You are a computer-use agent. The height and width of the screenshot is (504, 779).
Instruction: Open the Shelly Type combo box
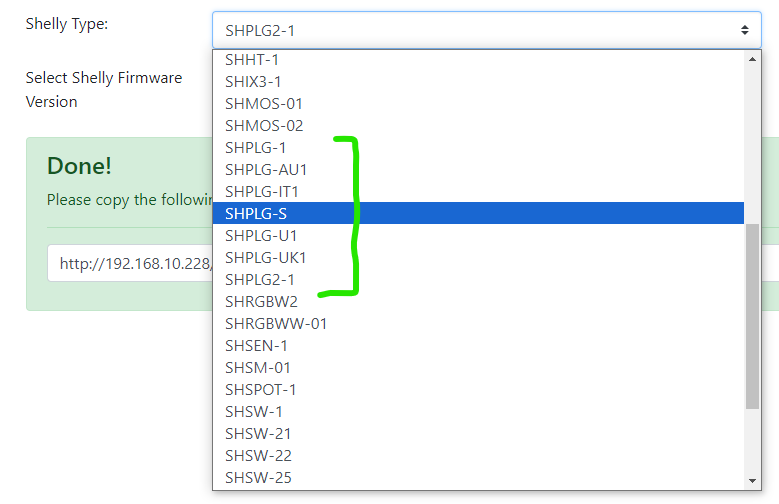click(486, 30)
